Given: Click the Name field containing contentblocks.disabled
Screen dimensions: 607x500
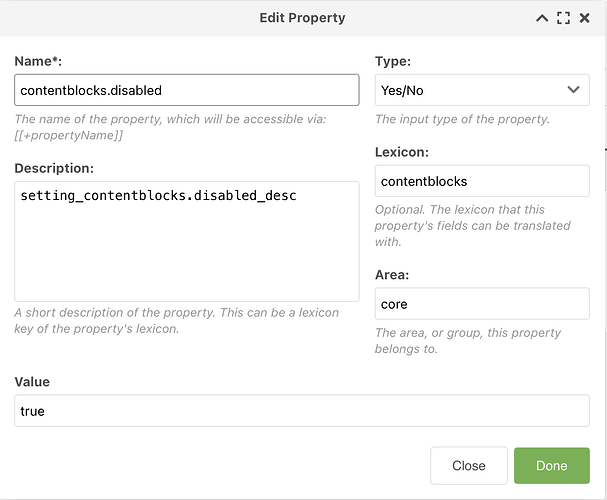Looking at the screenshot, I should pyautogui.click(x=186, y=90).
